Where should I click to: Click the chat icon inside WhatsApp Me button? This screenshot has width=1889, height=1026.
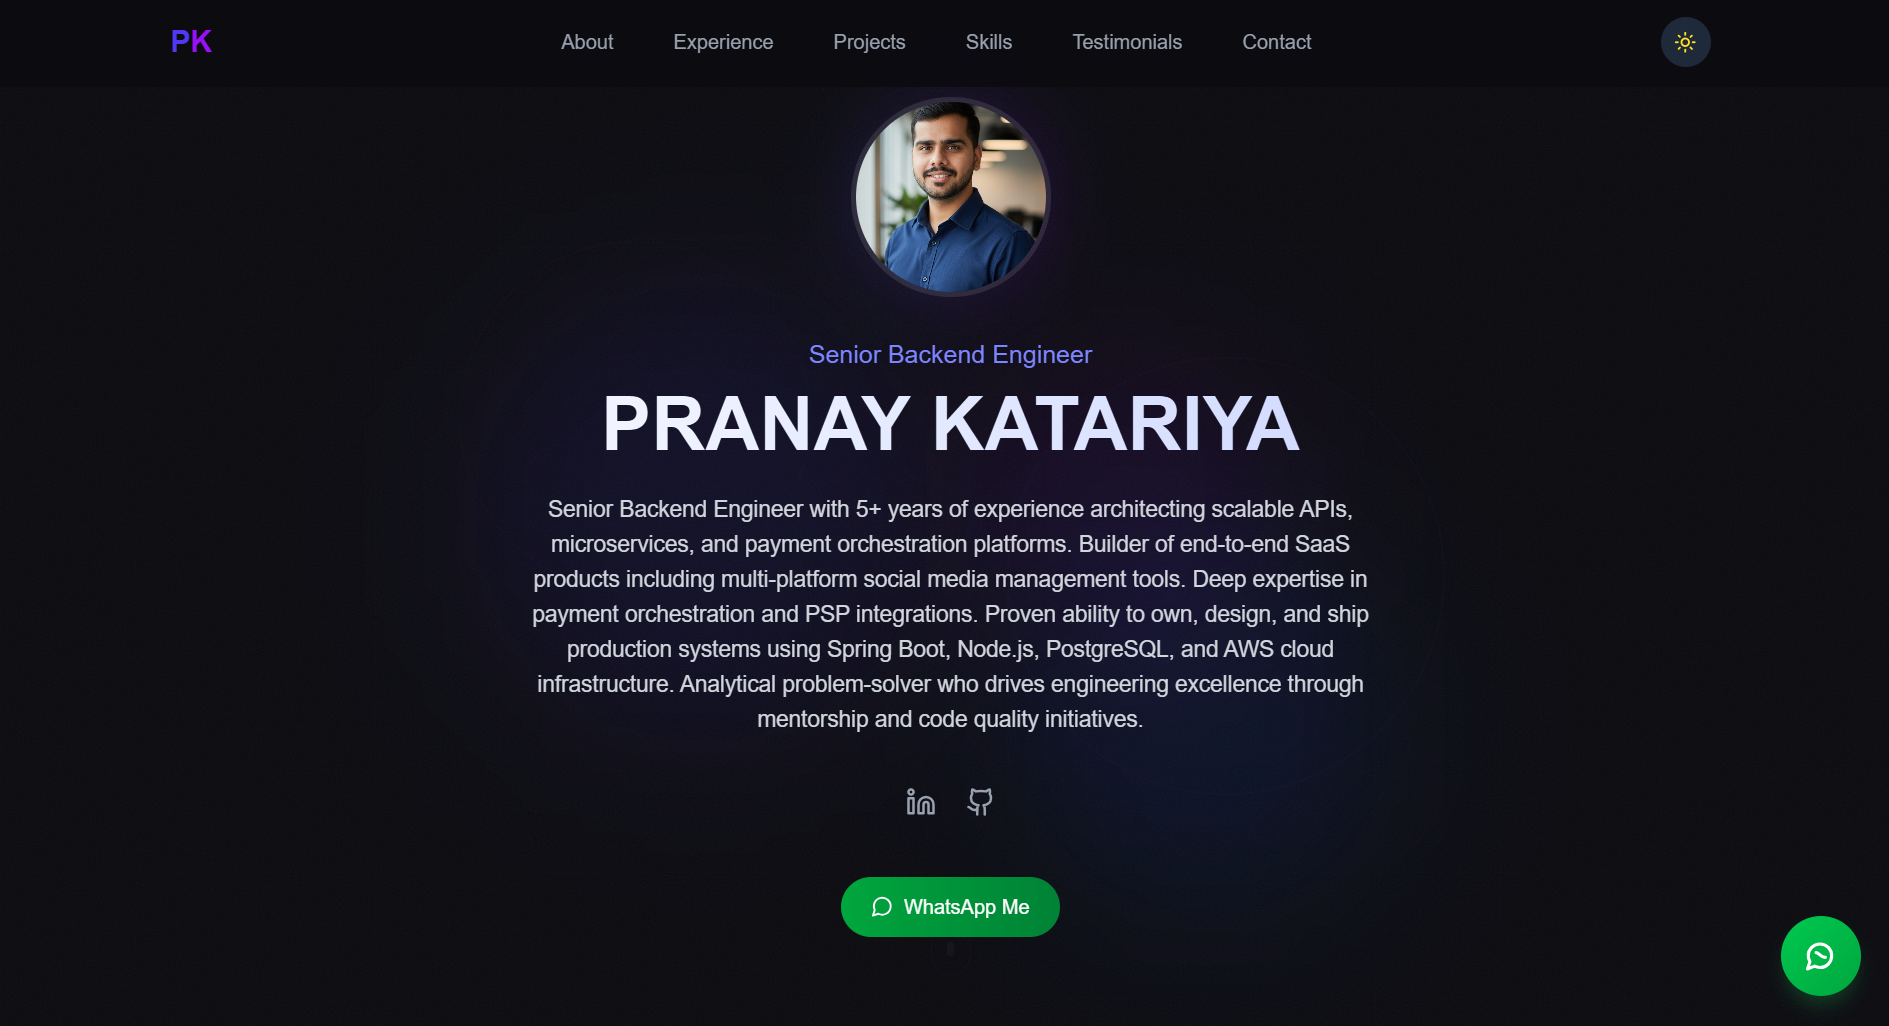click(881, 907)
